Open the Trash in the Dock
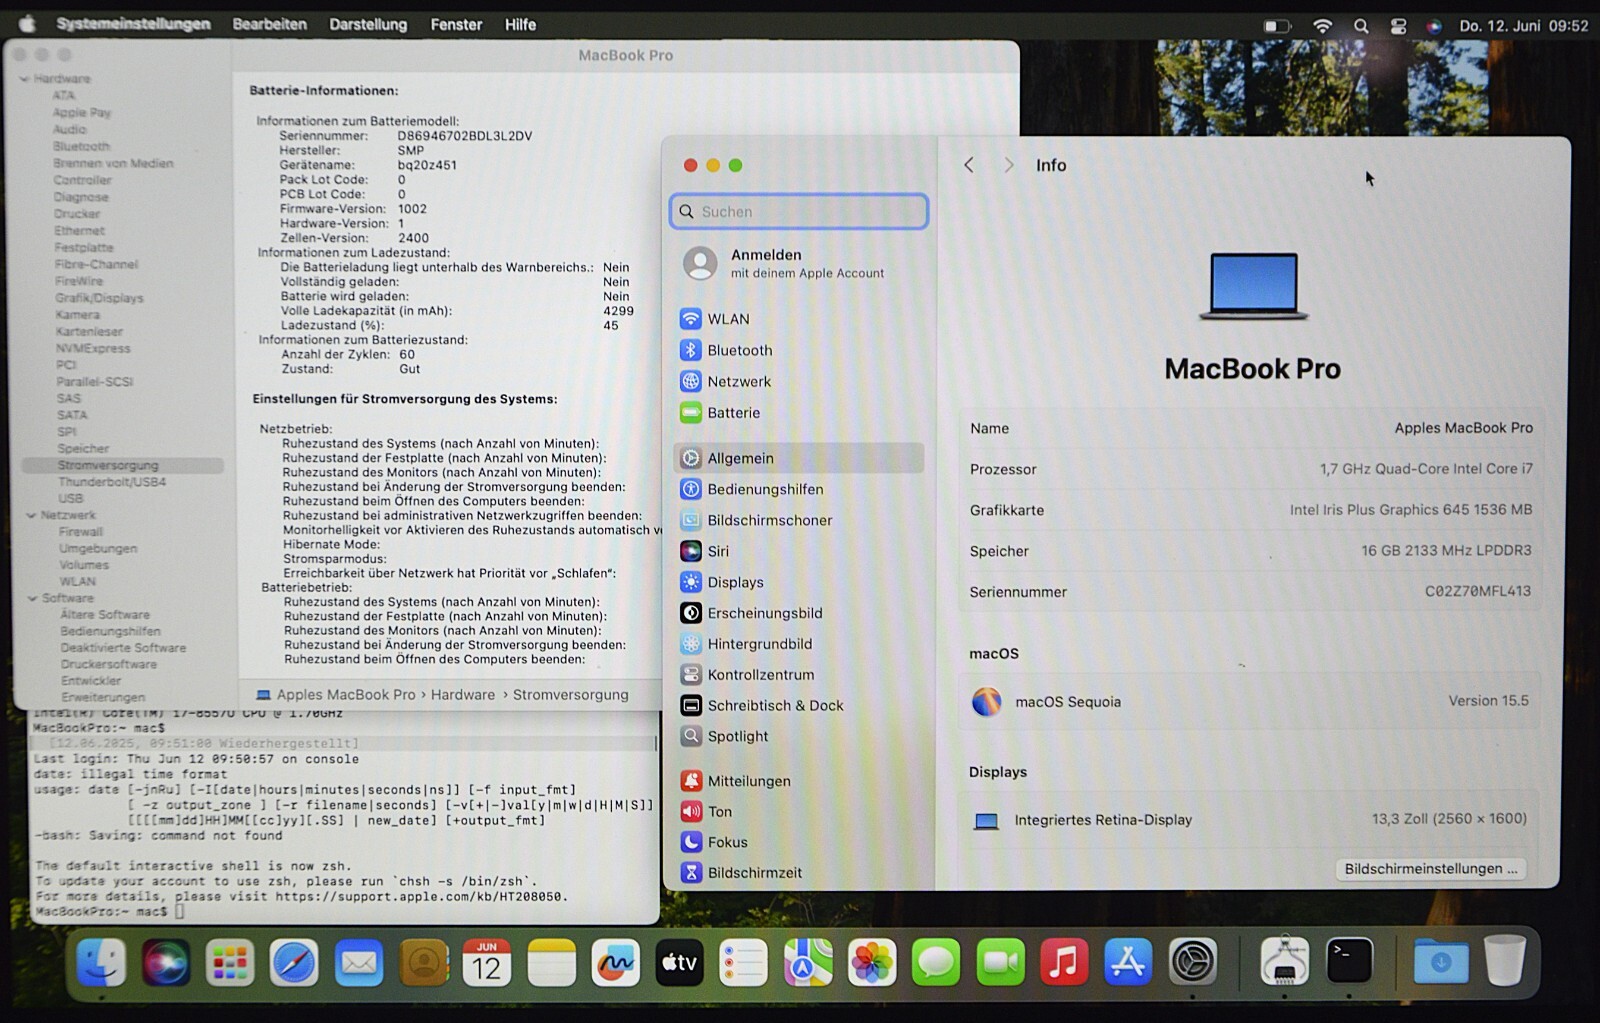This screenshot has height=1023, width=1600. 1505,961
